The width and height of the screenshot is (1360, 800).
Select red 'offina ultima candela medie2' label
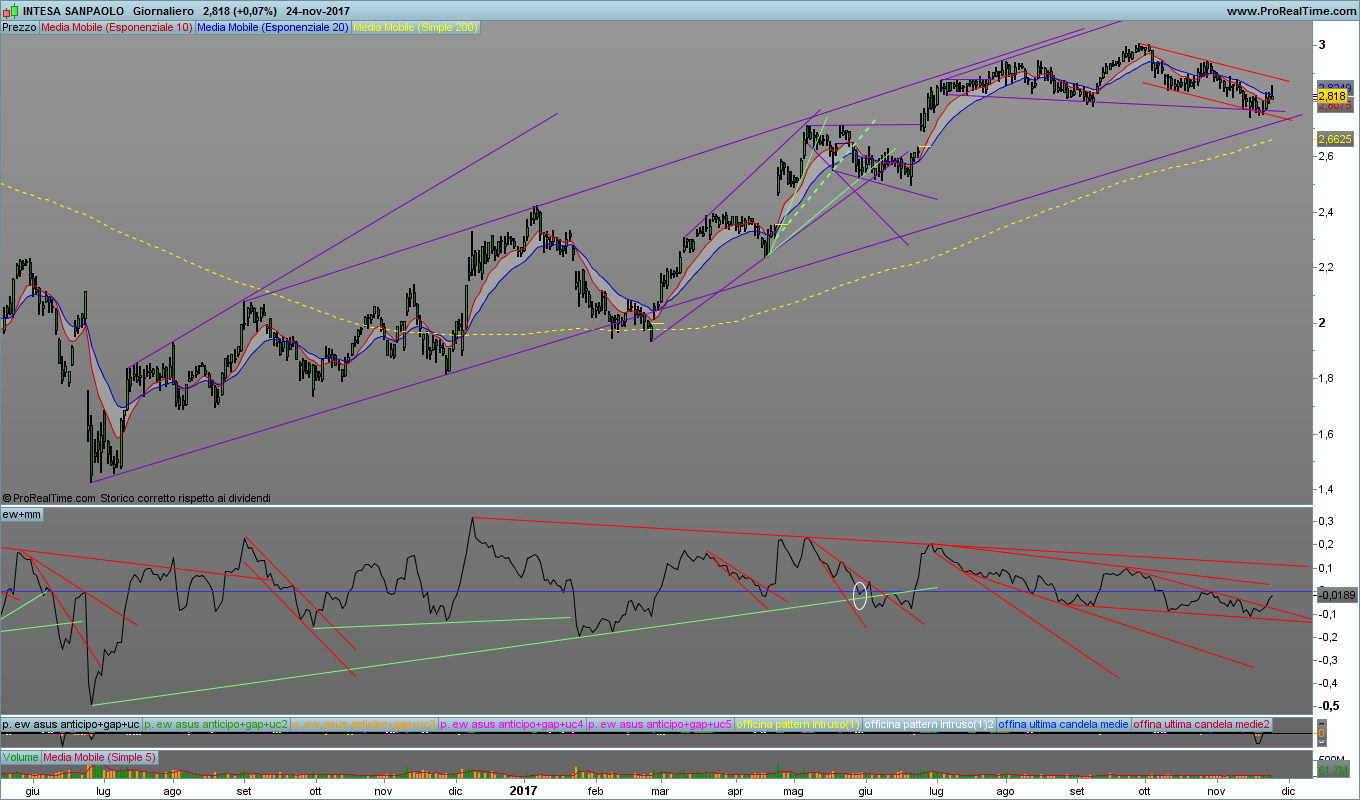pyautogui.click(x=1202, y=724)
